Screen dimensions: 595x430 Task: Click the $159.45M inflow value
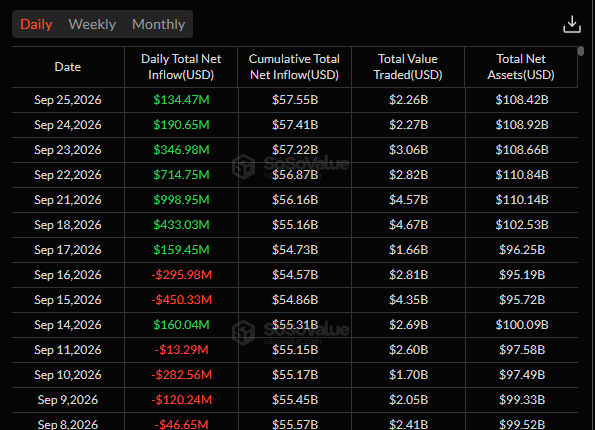(x=181, y=250)
